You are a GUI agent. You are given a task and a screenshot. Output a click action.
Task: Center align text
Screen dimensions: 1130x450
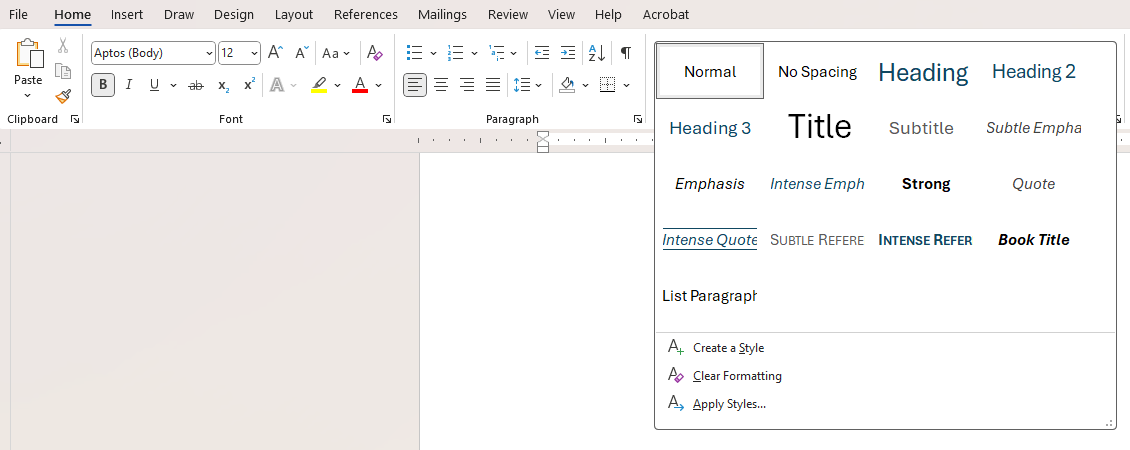[441, 85]
